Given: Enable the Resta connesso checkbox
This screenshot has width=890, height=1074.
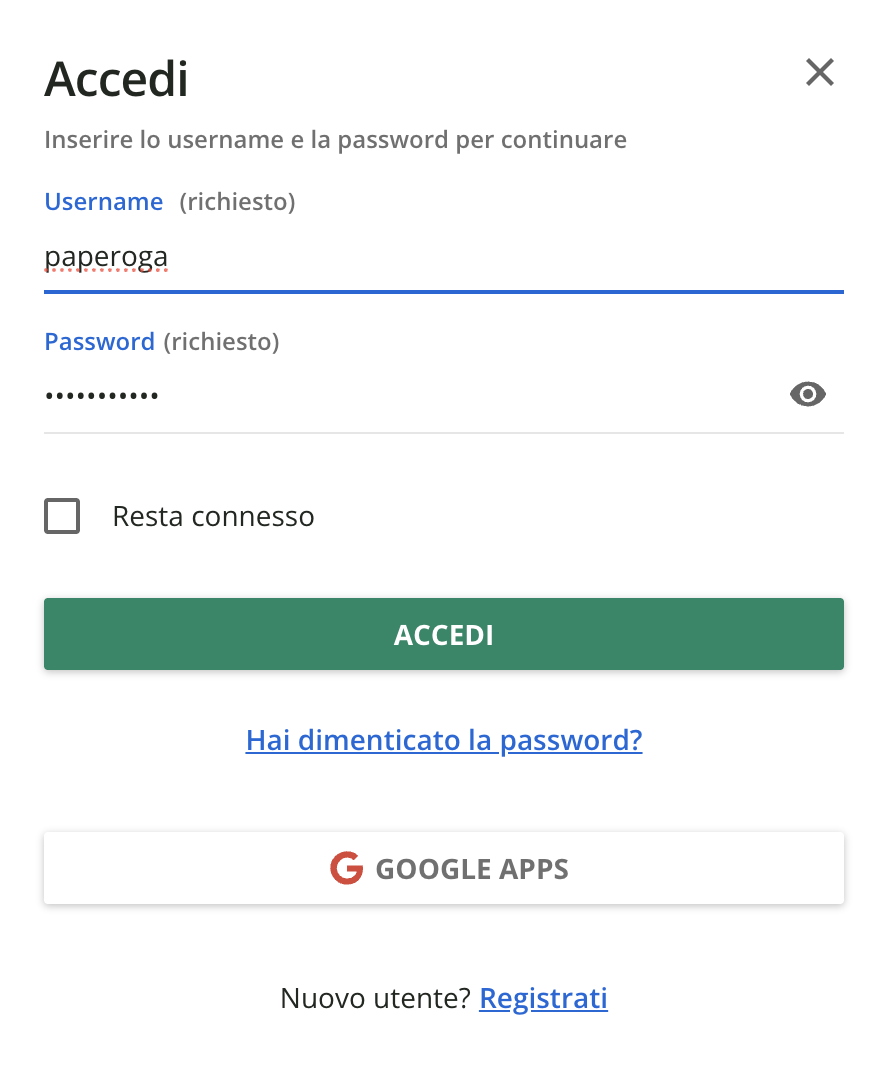Looking at the screenshot, I should [x=62, y=517].
